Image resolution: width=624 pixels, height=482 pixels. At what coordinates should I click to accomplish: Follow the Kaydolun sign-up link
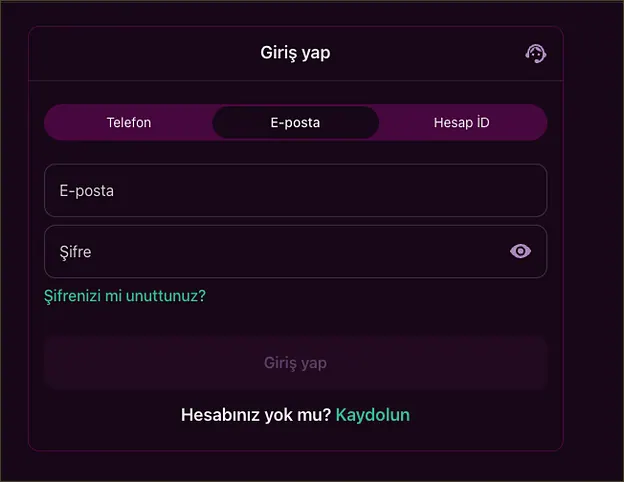tap(373, 415)
